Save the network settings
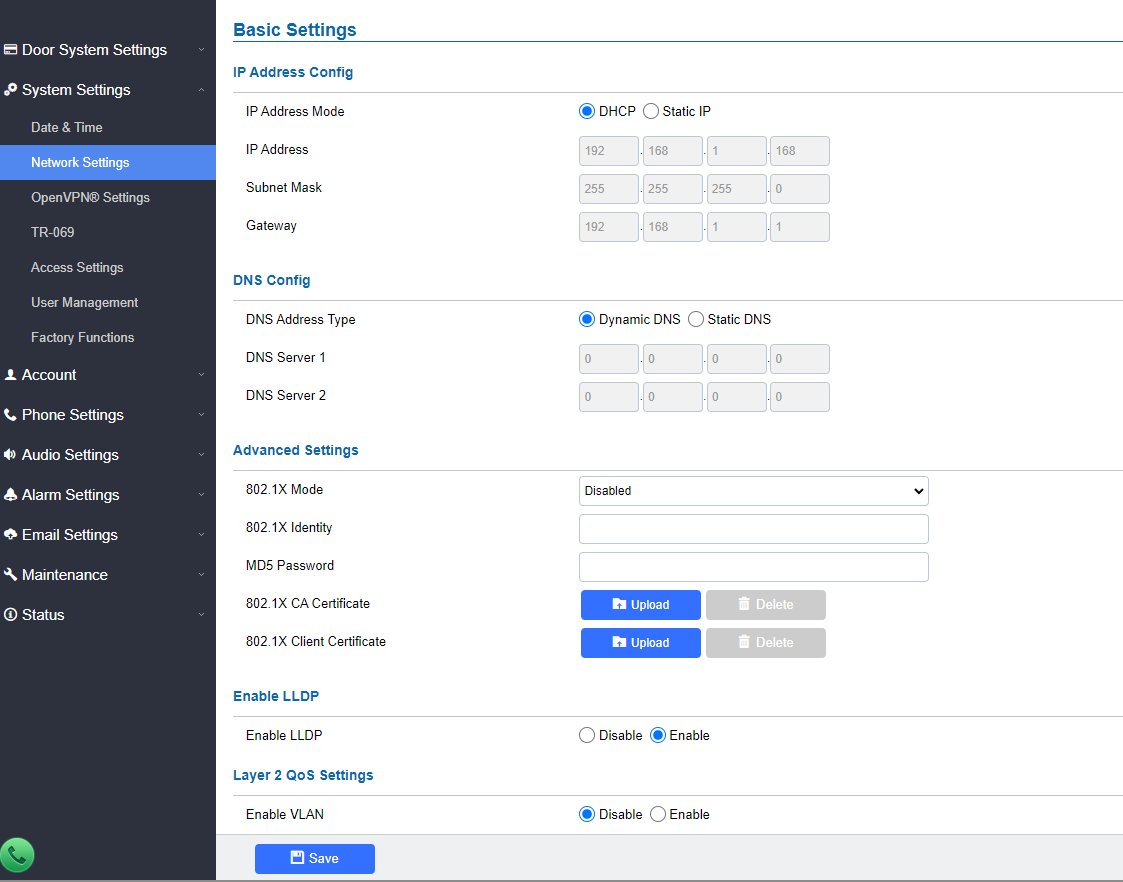 coord(314,858)
